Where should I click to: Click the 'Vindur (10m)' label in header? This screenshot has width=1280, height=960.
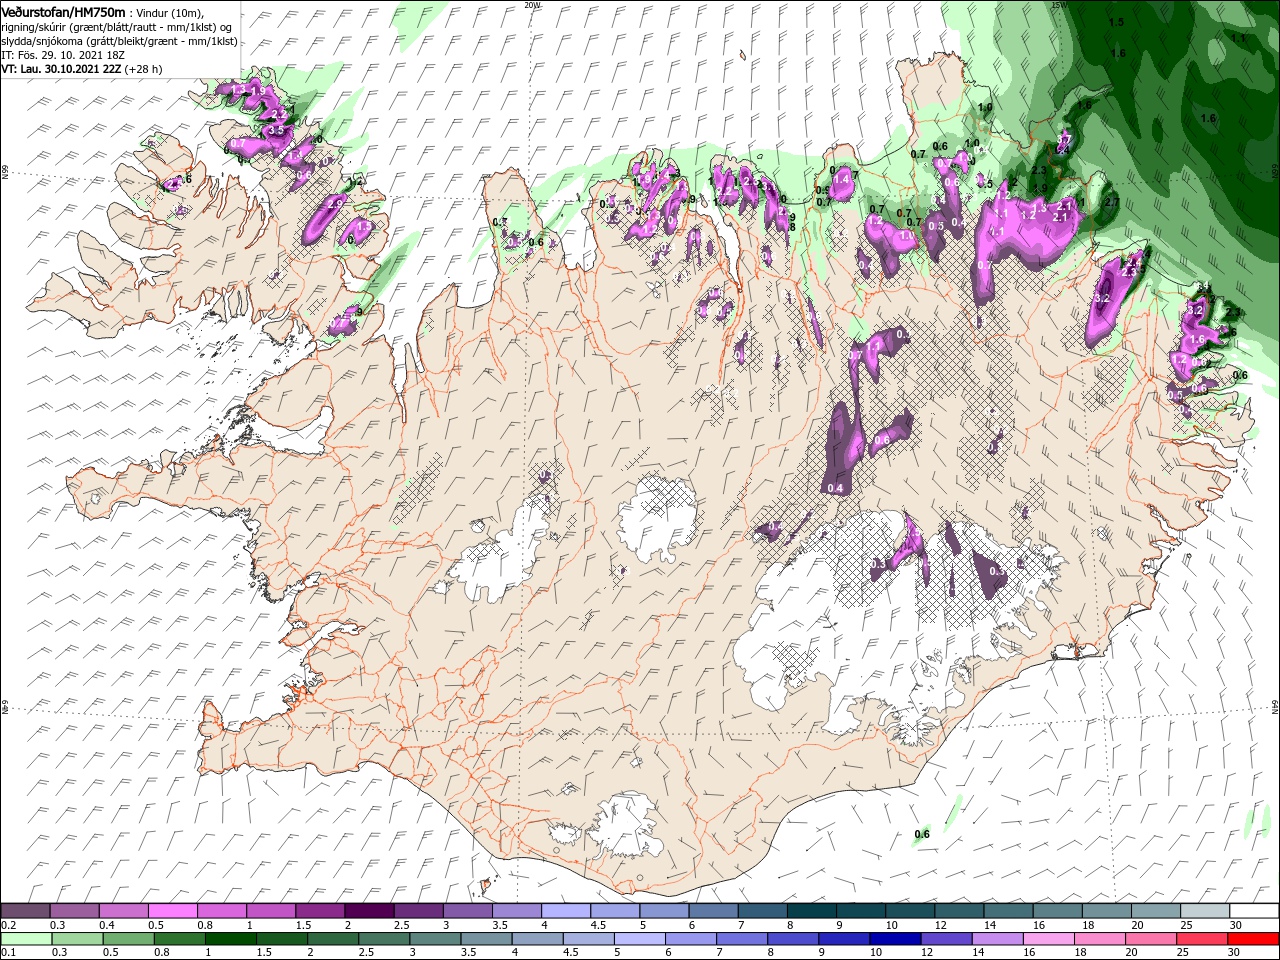(x=170, y=11)
